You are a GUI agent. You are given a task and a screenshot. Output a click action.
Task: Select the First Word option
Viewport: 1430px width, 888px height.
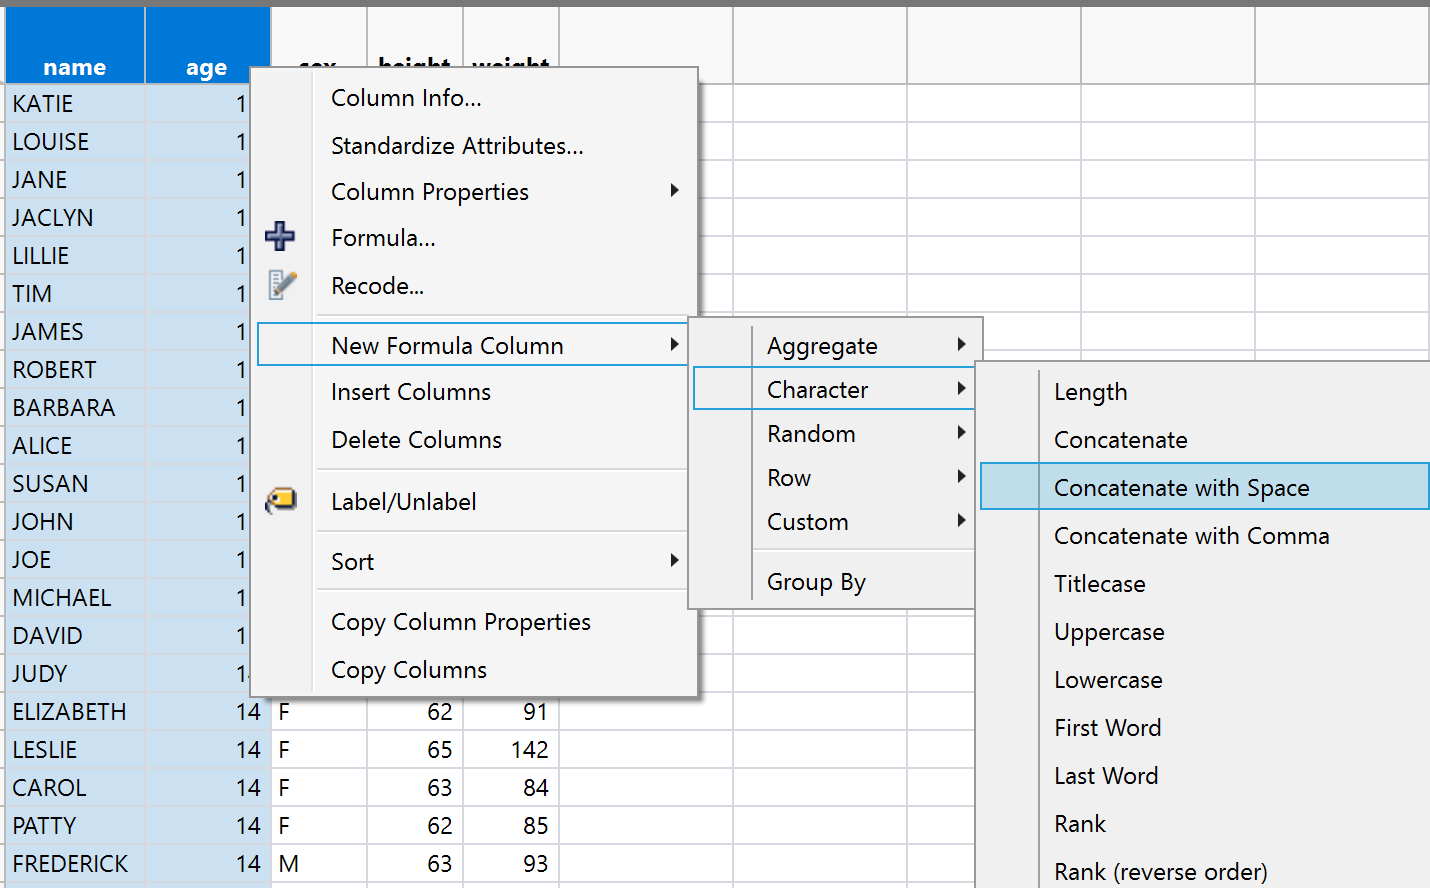click(1107, 727)
